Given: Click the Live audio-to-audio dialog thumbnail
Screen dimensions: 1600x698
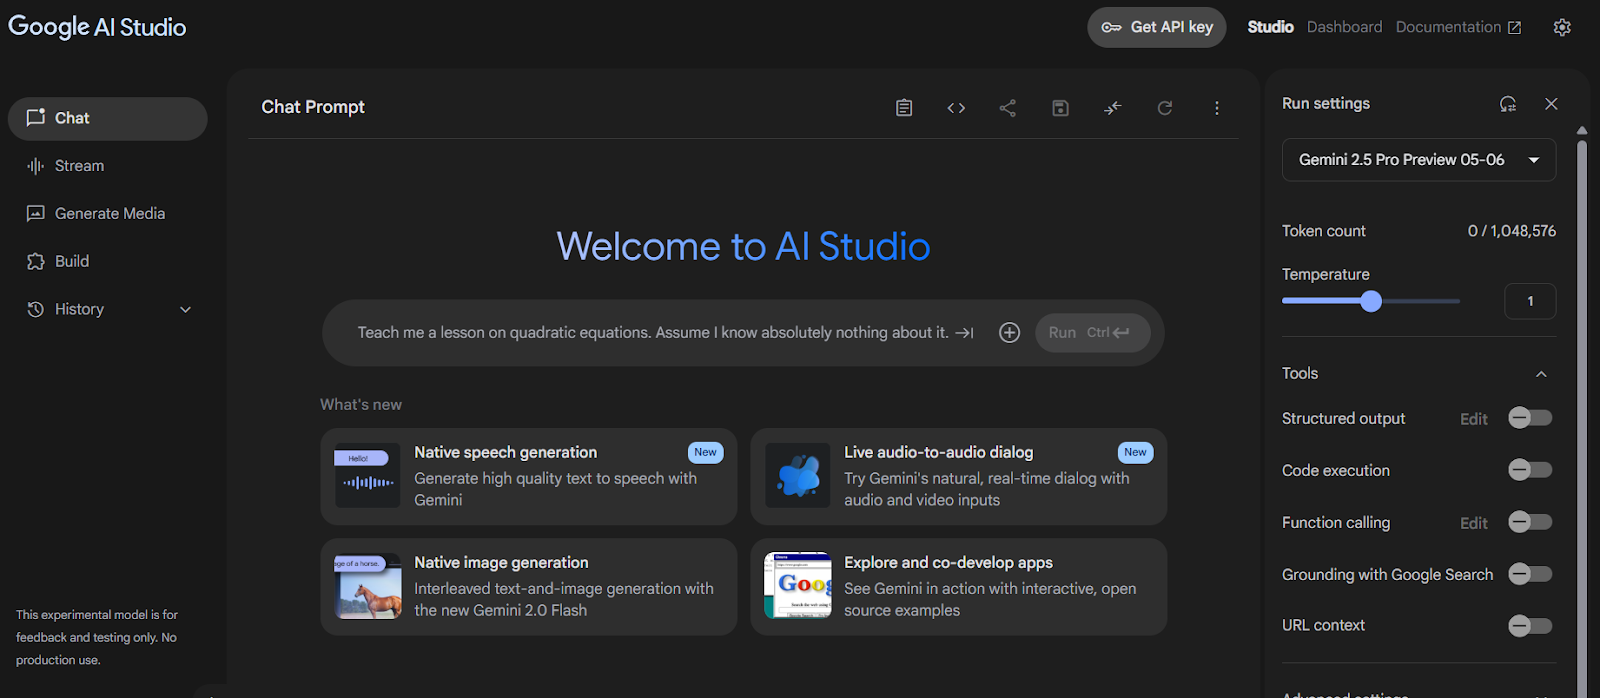Looking at the screenshot, I should pyautogui.click(x=797, y=475).
